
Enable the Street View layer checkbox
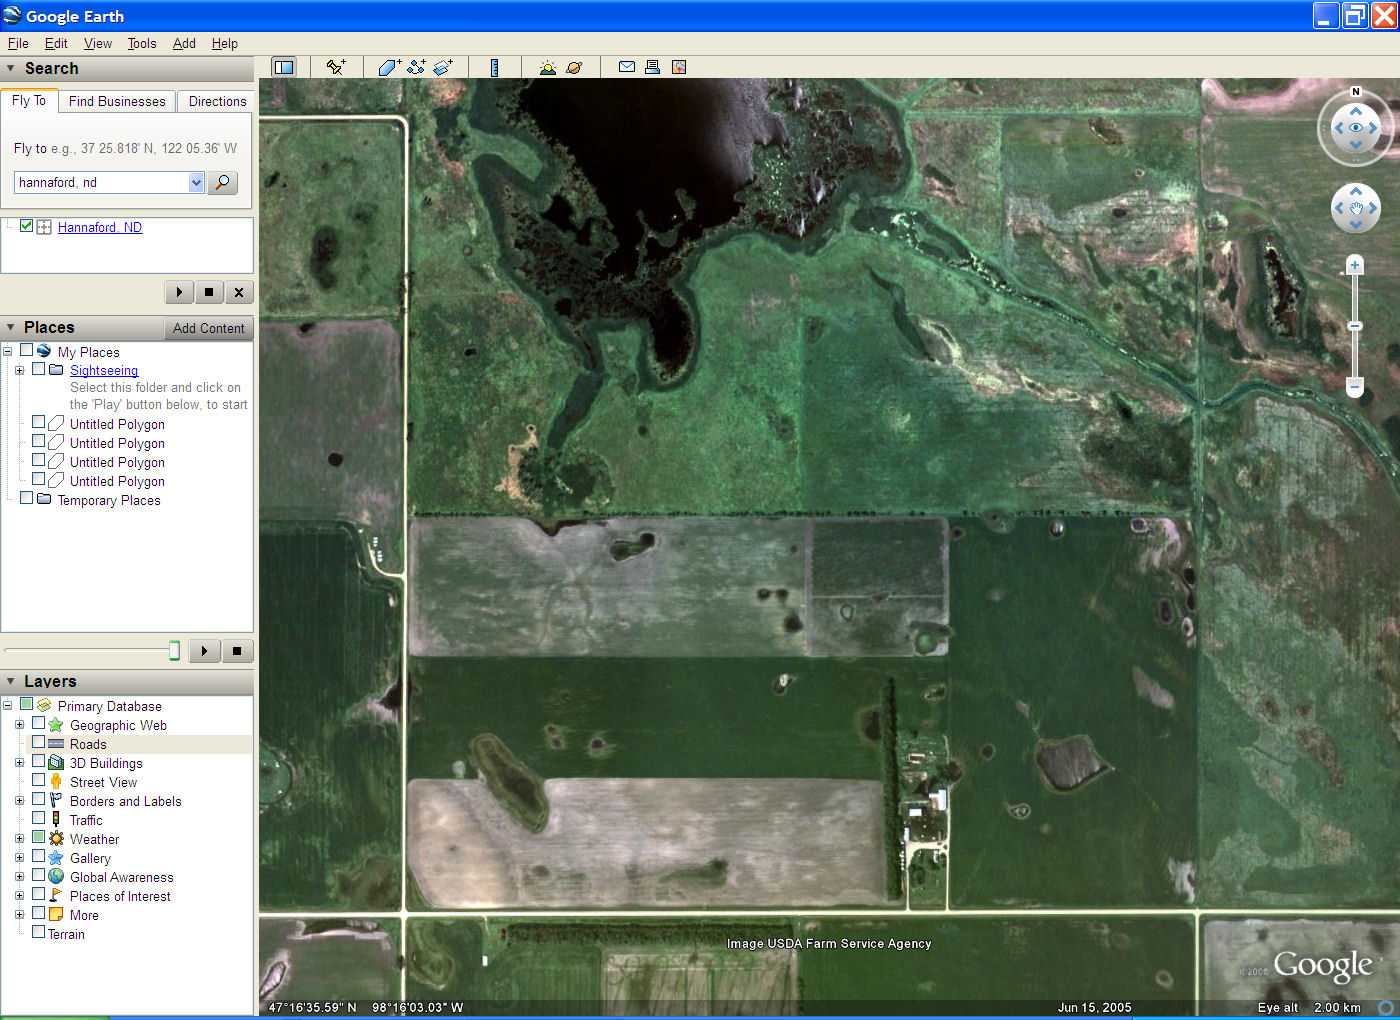tap(39, 780)
